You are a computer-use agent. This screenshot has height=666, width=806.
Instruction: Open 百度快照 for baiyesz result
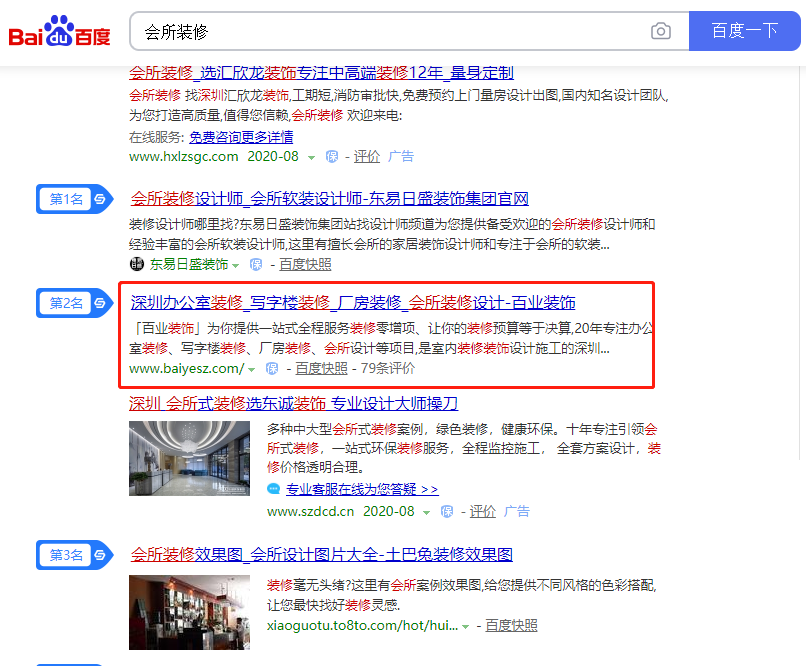321,368
